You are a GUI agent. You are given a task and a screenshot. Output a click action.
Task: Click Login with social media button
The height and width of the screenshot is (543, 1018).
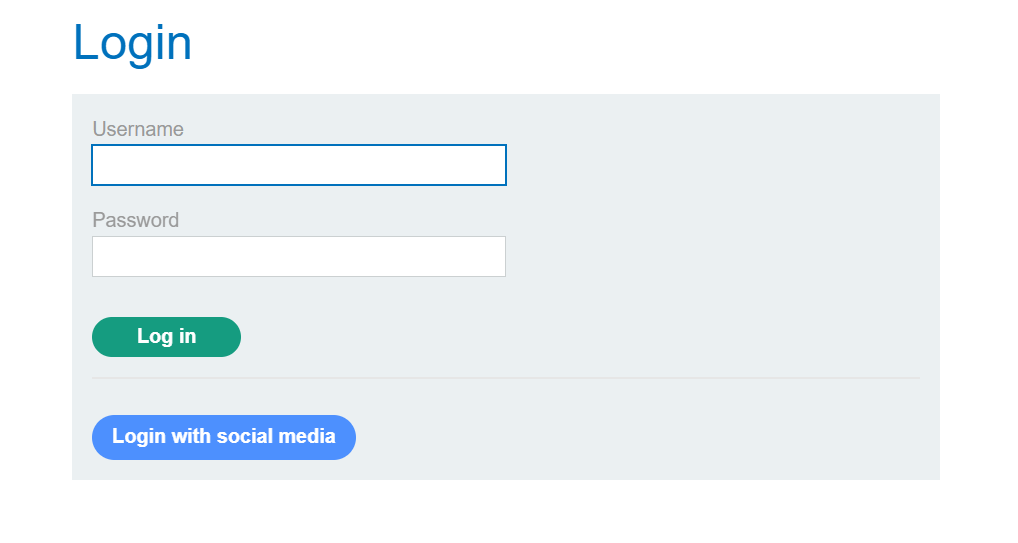click(223, 437)
